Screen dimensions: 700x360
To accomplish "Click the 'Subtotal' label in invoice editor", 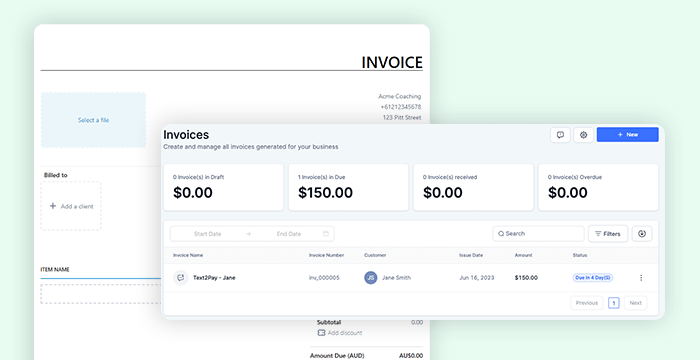I will point(329,322).
